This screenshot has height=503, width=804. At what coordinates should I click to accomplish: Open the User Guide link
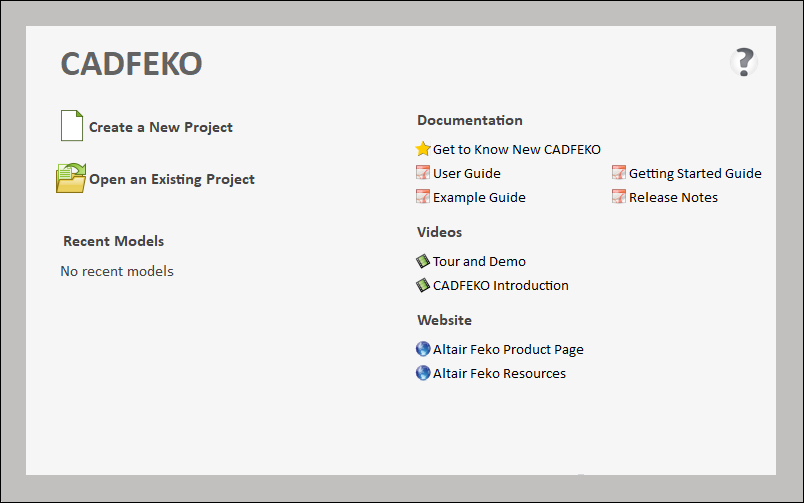(x=467, y=173)
